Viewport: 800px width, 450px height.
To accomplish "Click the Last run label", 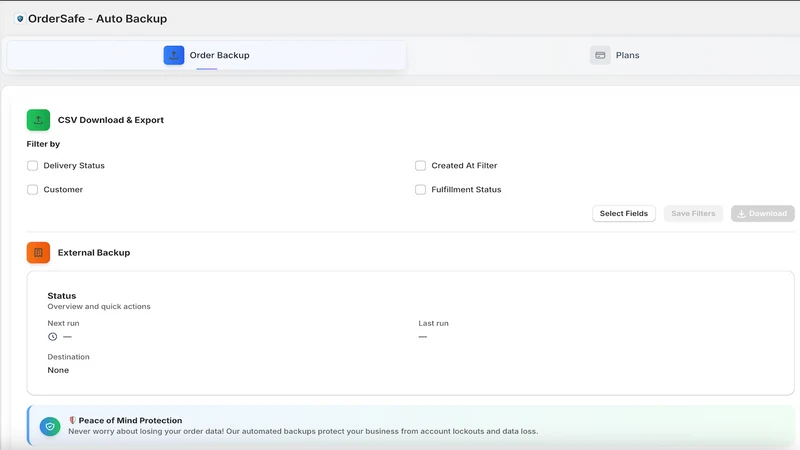I will coord(434,323).
